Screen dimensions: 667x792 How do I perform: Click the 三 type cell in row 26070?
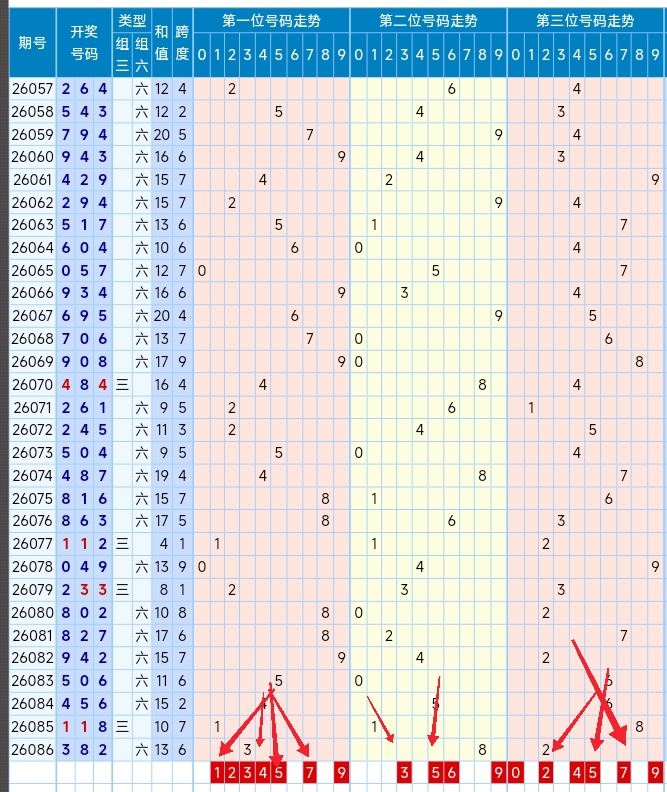coord(122,385)
